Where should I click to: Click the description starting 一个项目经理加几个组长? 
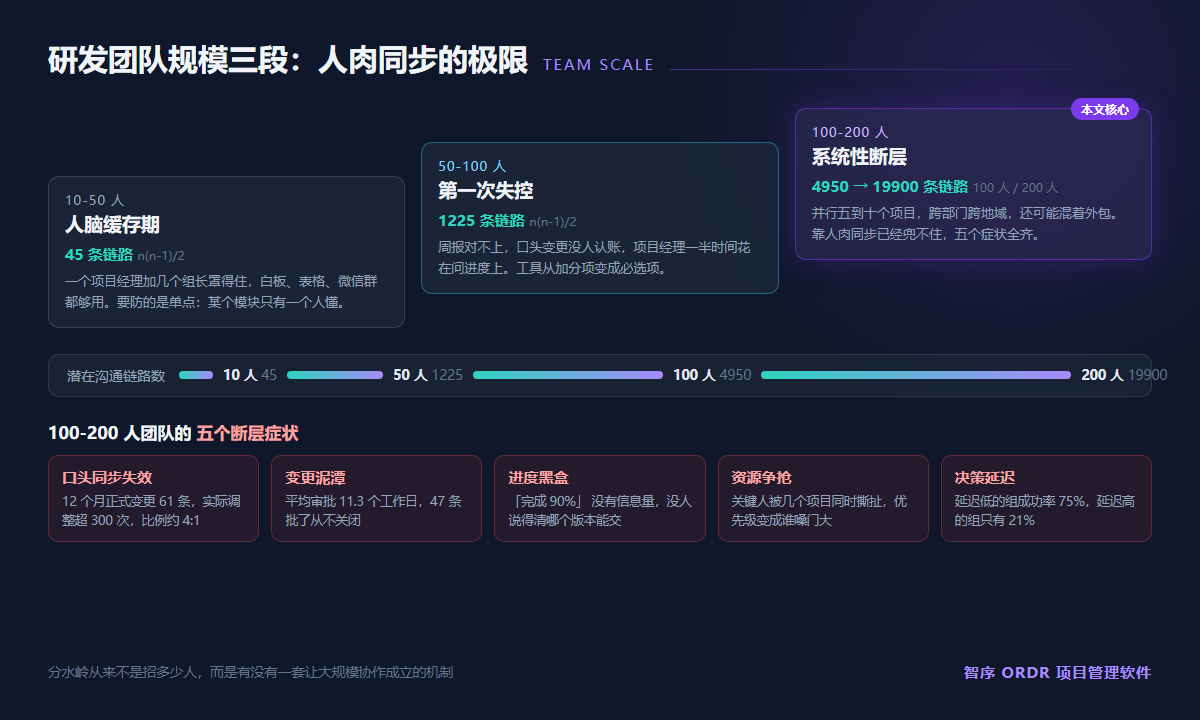pos(221,291)
